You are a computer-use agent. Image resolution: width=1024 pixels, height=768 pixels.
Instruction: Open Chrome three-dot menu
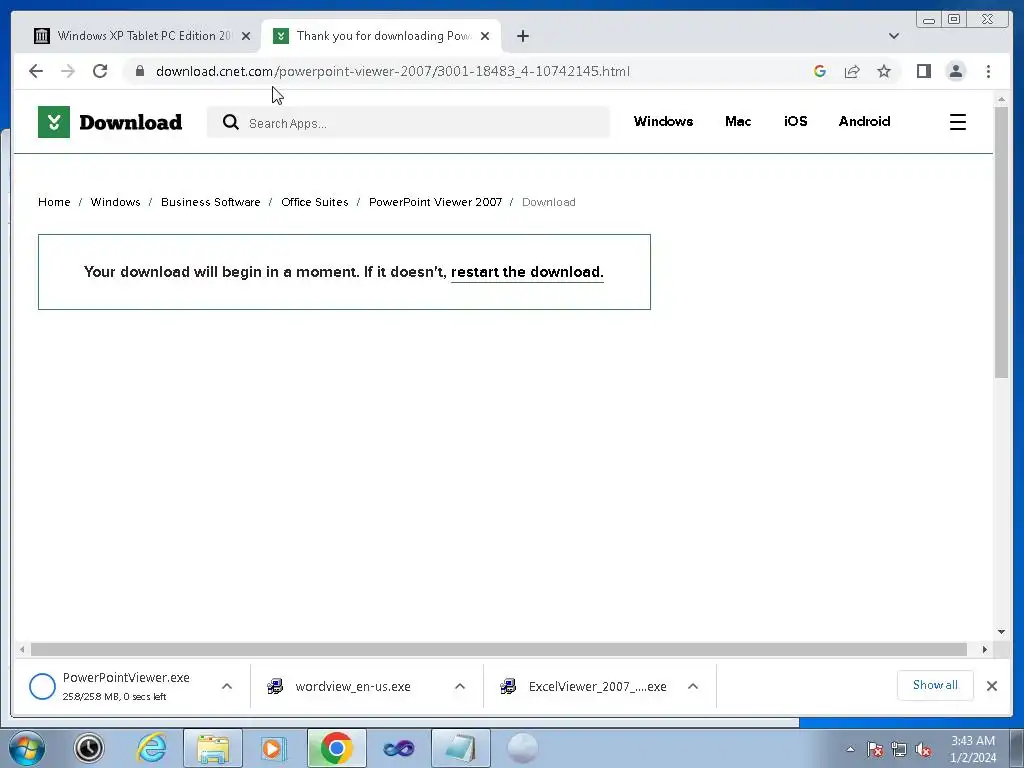[x=988, y=71]
